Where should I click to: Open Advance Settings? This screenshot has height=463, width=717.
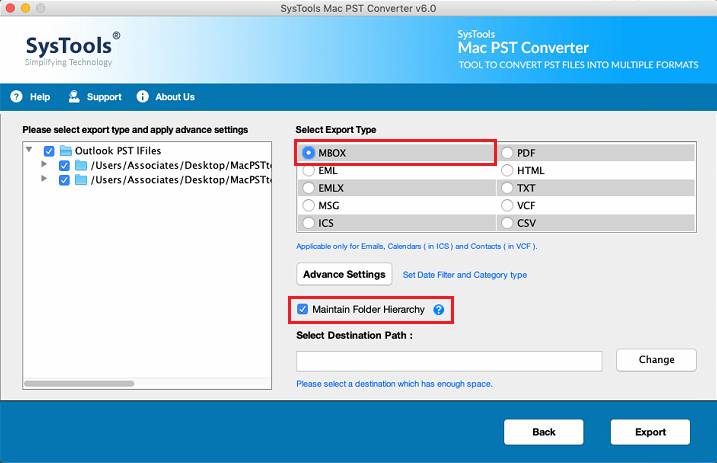344,274
